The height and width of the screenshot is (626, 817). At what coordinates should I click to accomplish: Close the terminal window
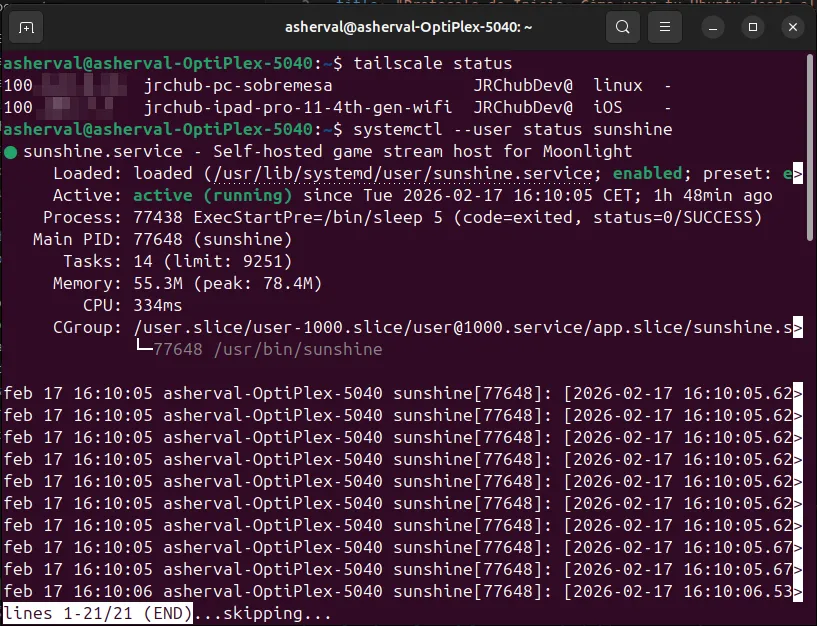[793, 27]
